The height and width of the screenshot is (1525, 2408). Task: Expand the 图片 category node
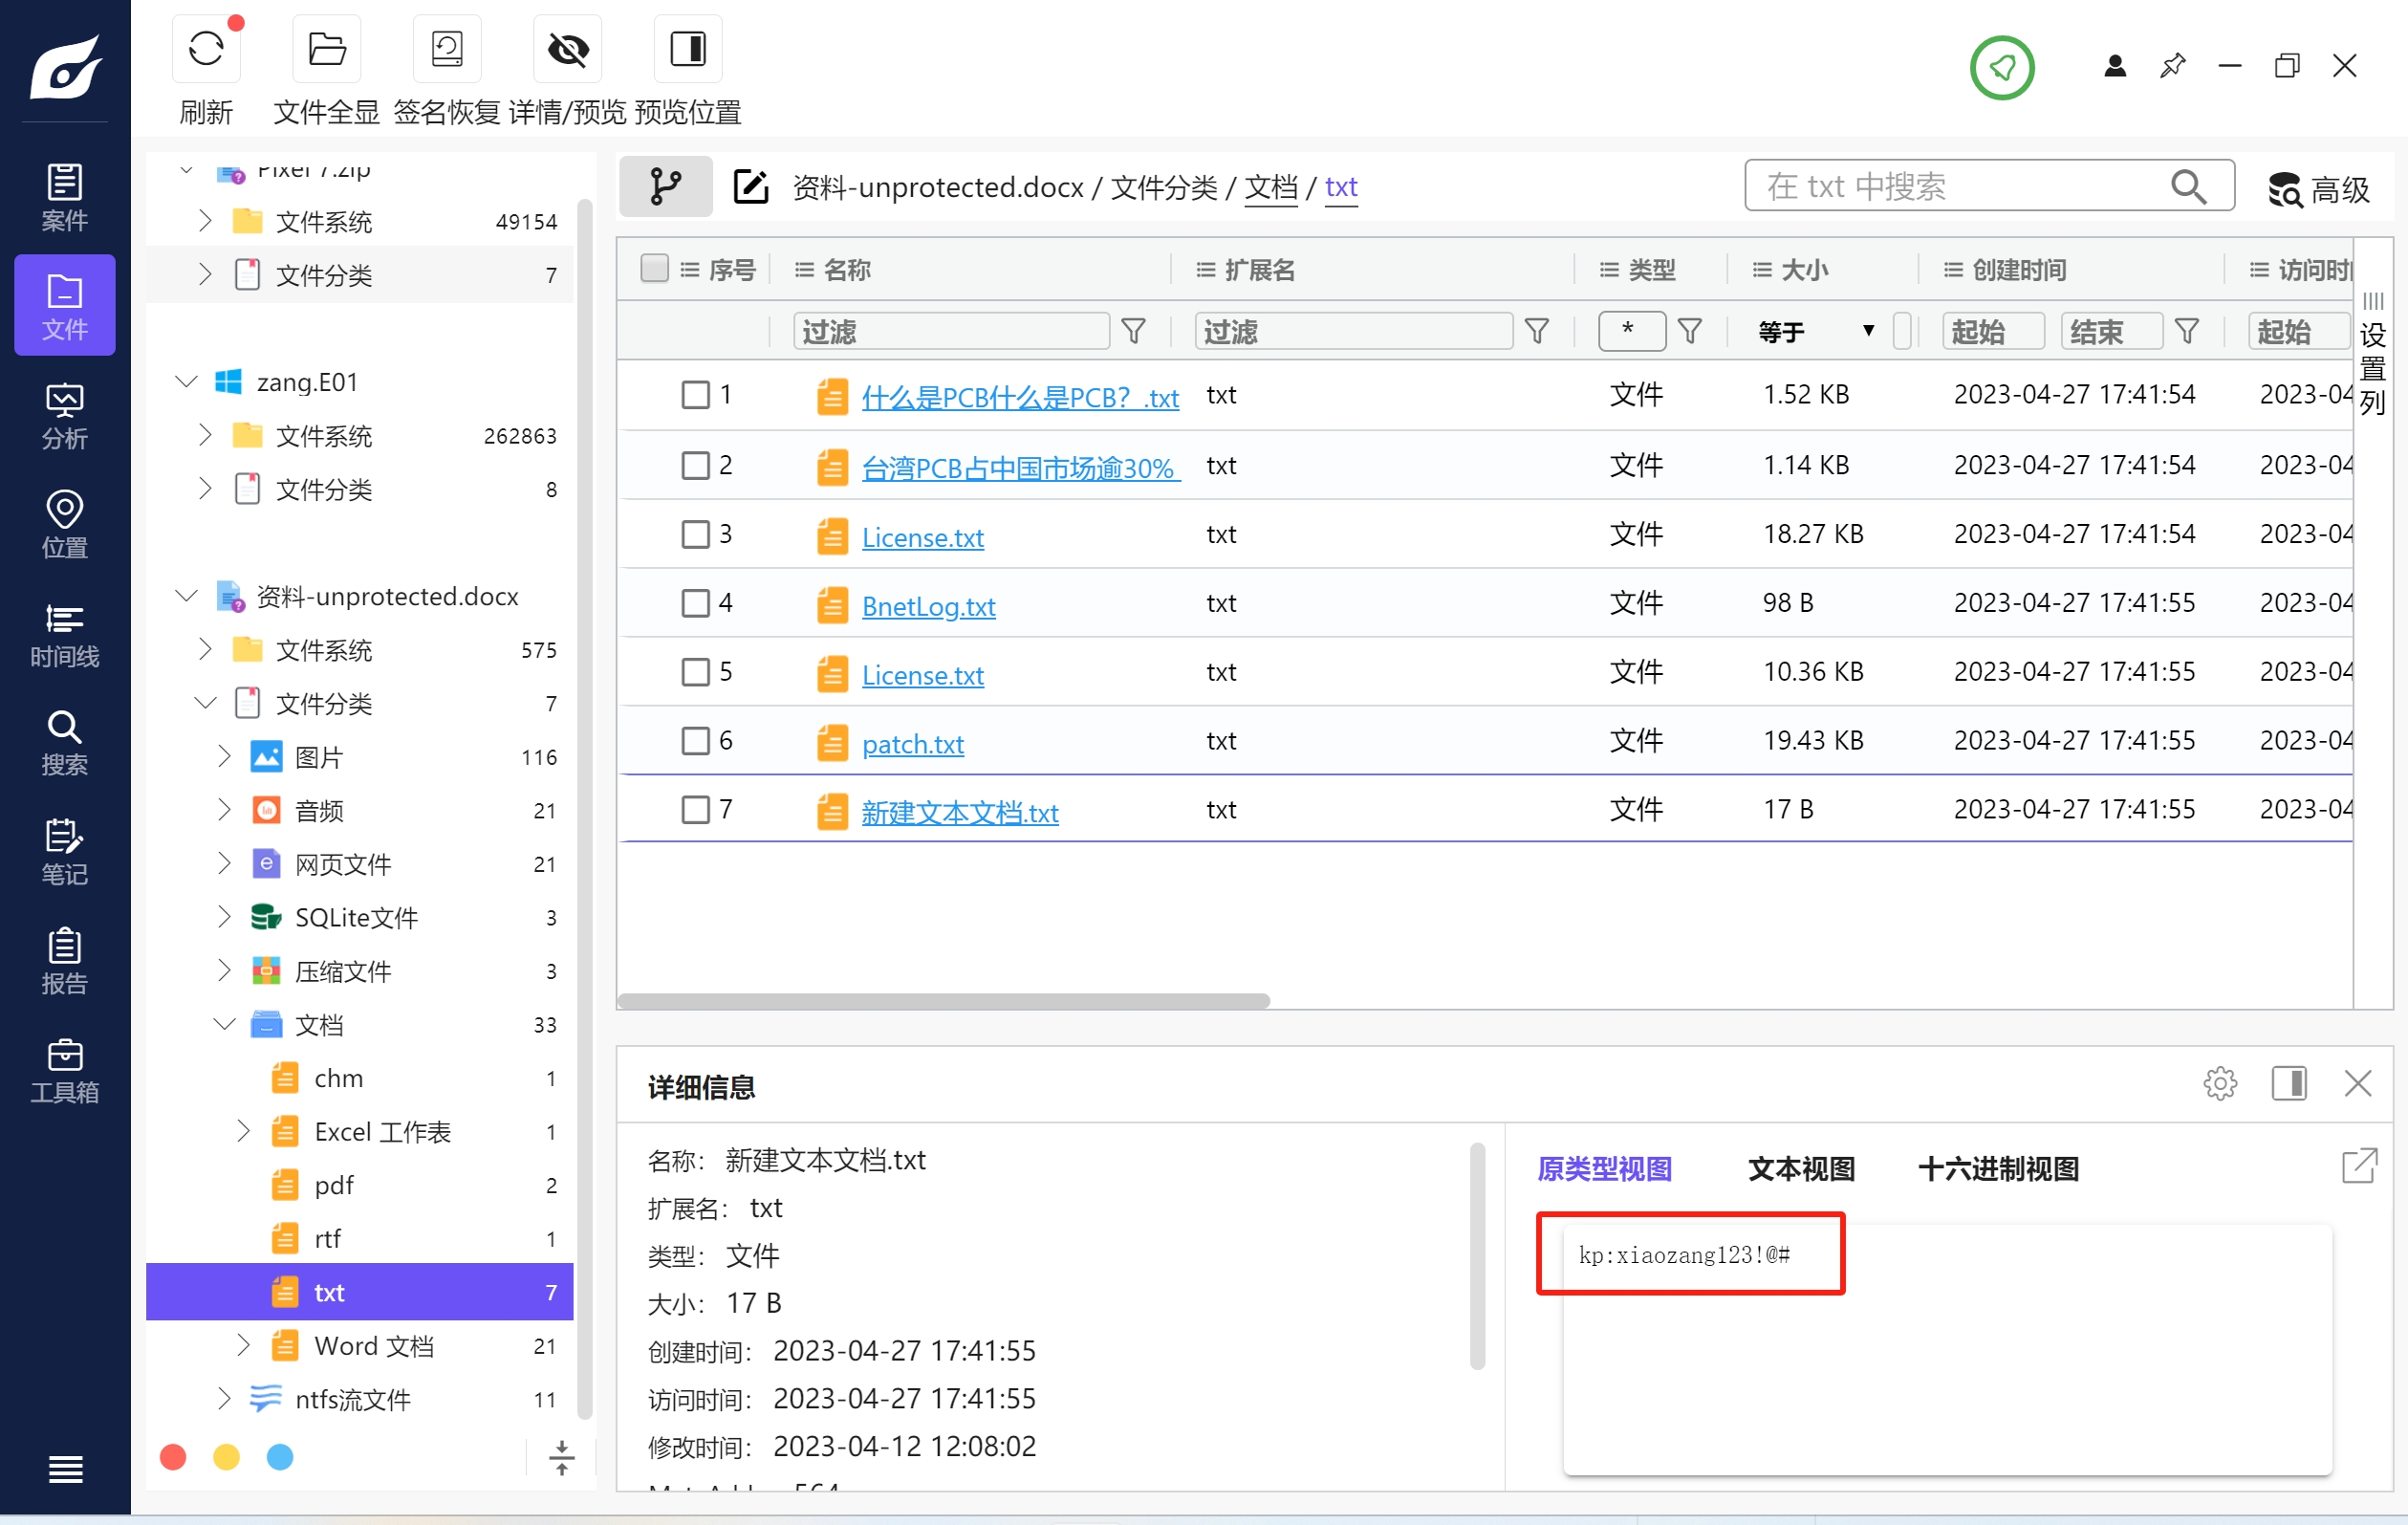(224, 756)
